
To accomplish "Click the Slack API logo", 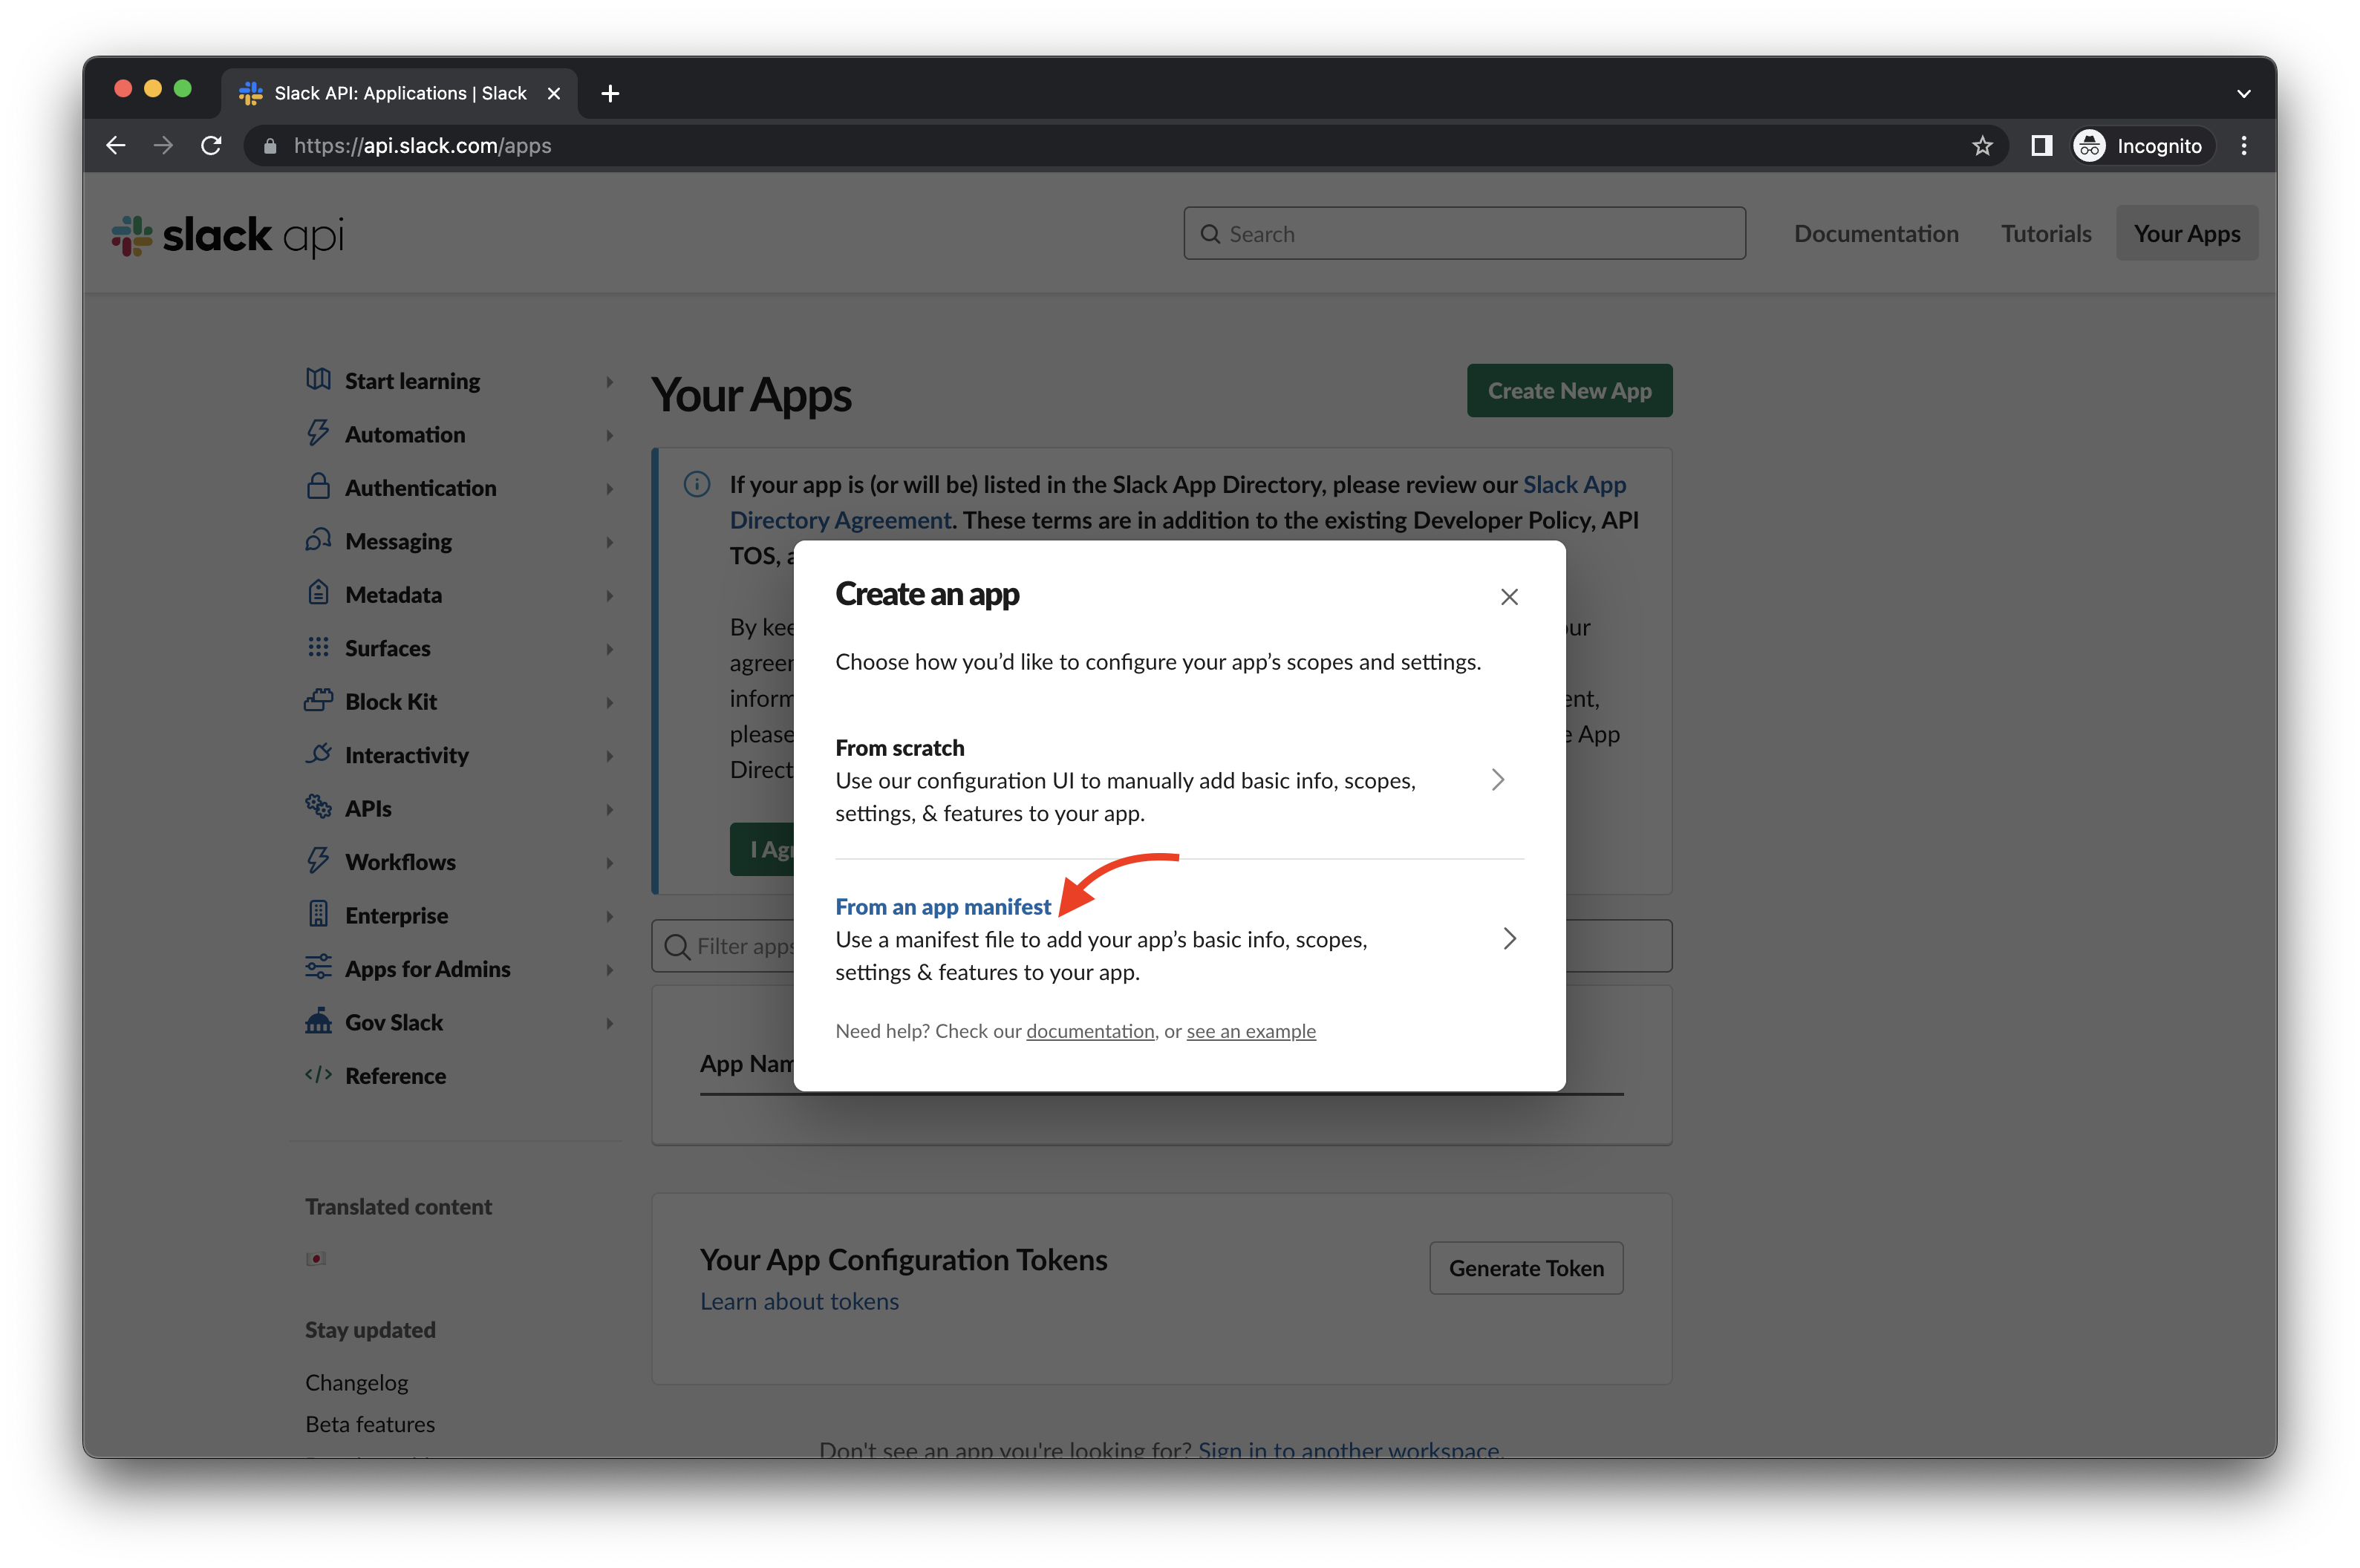I will [227, 236].
